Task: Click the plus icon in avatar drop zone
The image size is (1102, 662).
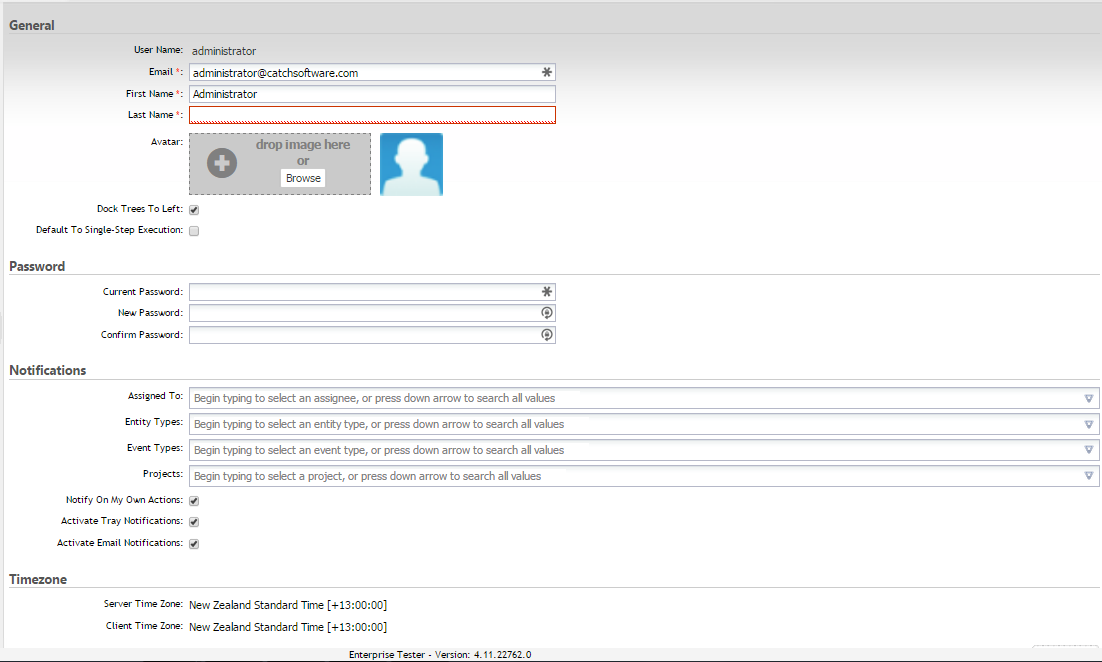Action: (222, 163)
